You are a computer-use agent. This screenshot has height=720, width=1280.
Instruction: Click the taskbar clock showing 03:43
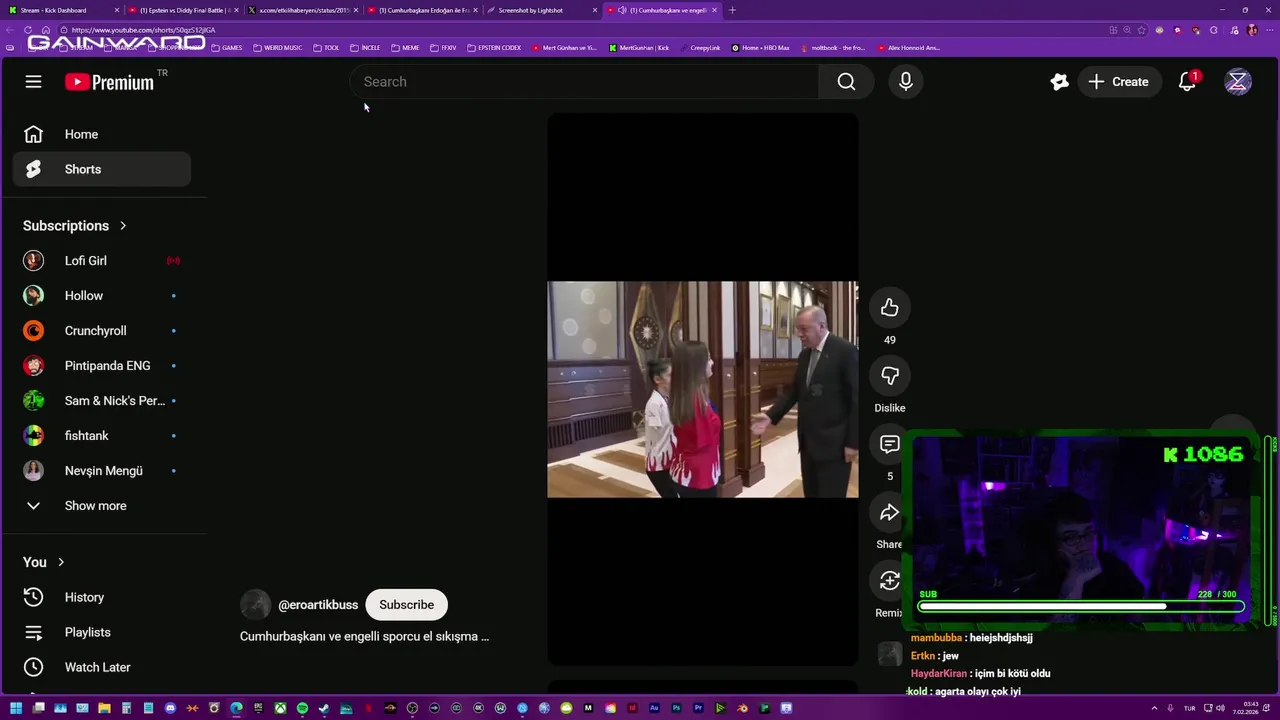(x=1245, y=708)
